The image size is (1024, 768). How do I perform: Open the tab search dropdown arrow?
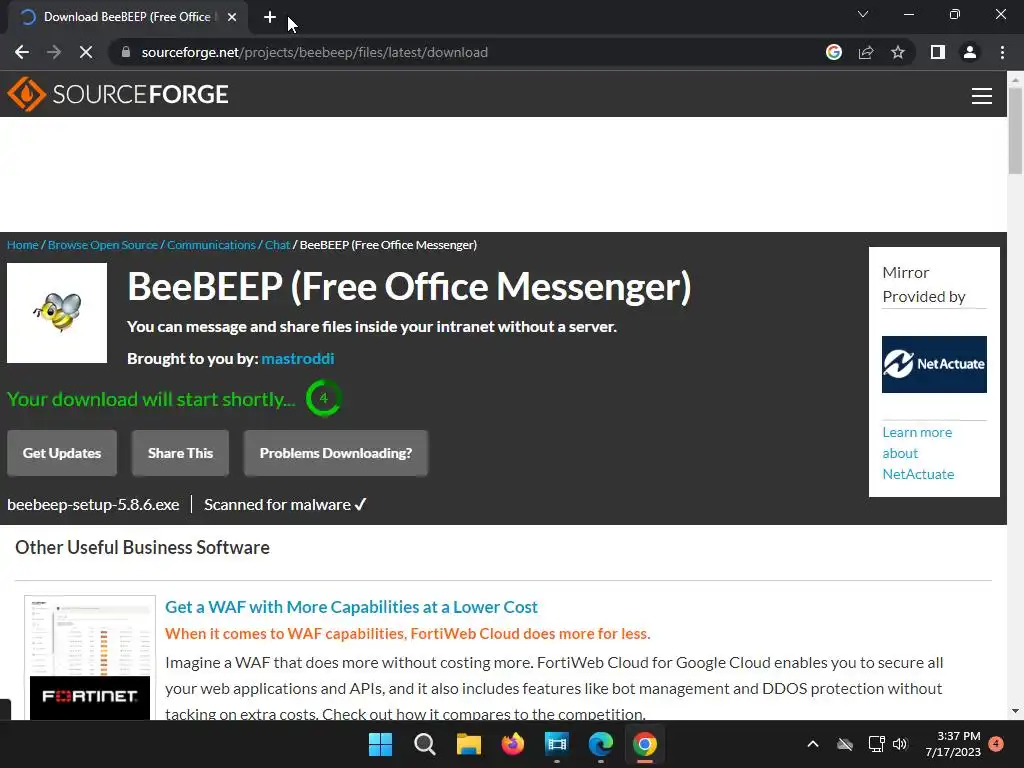pyautogui.click(x=863, y=14)
